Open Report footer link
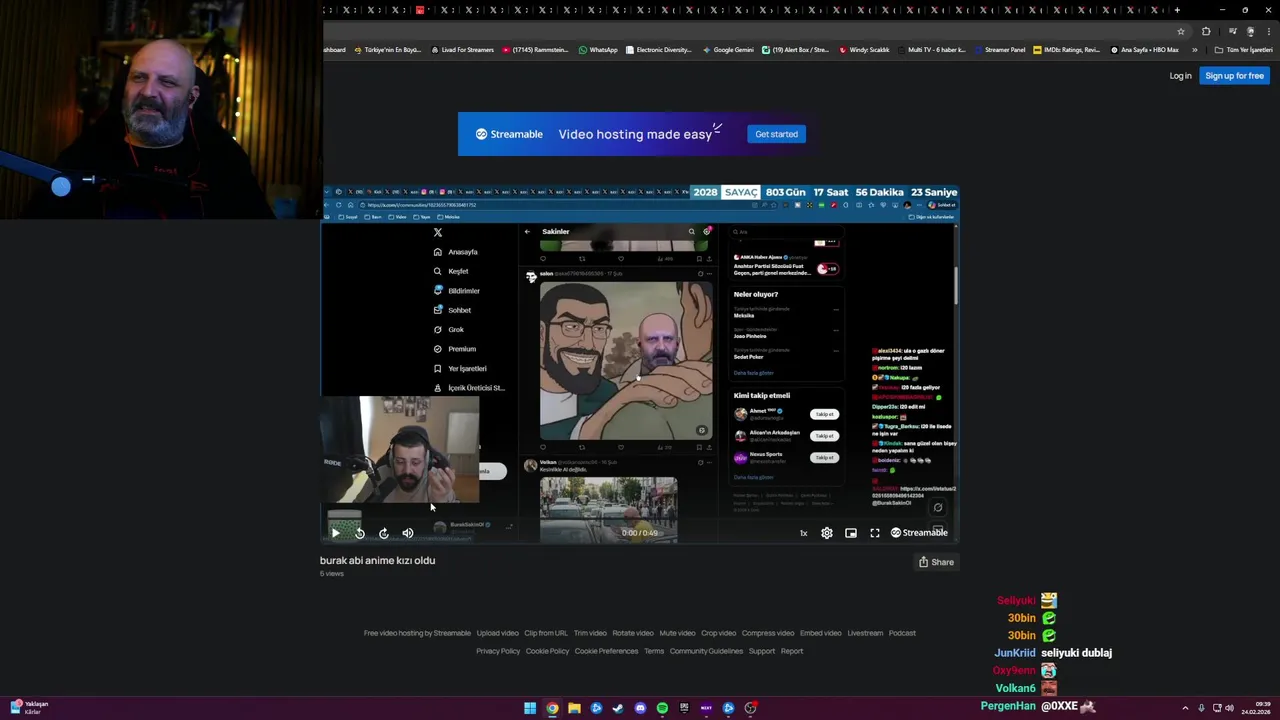 (x=792, y=651)
